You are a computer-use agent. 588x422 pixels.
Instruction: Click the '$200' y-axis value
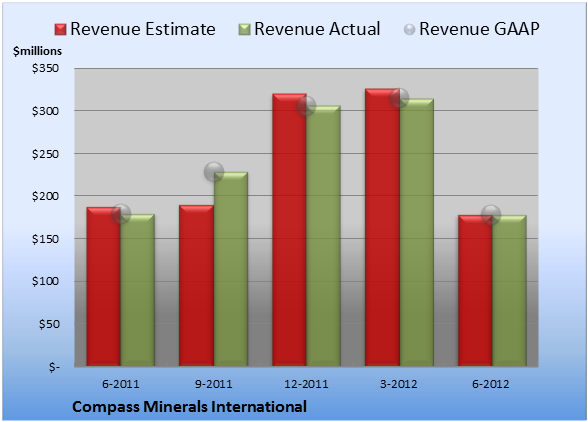[45, 196]
